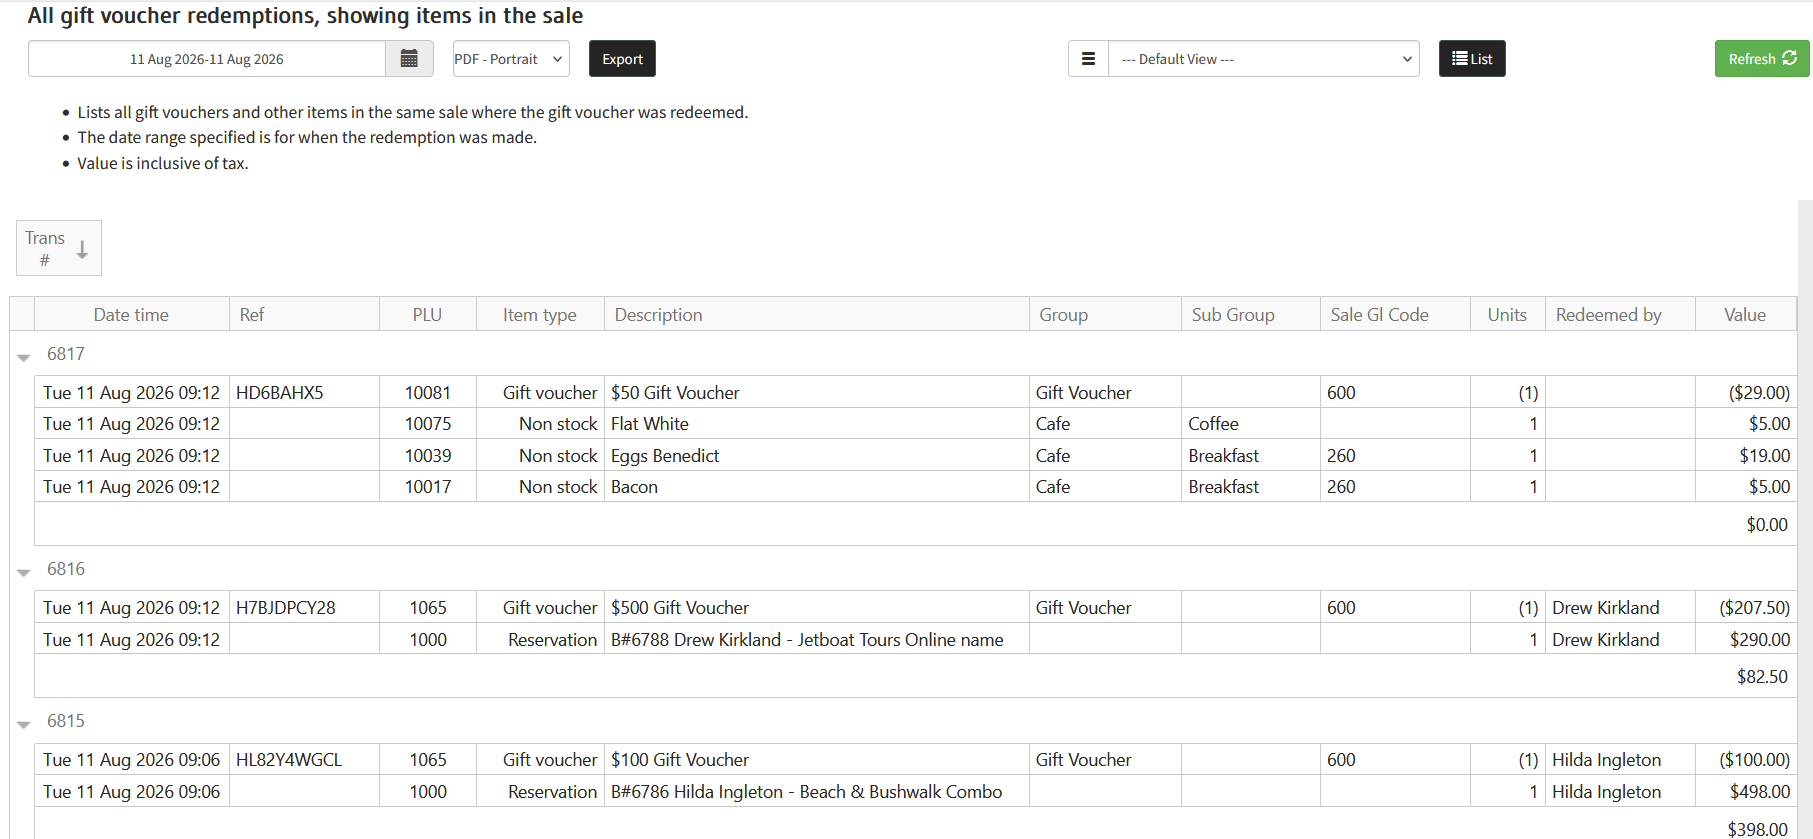The width and height of the screenshot is (1813, 839).
Task: Collapse transaction group 6815
Action: 24,724
